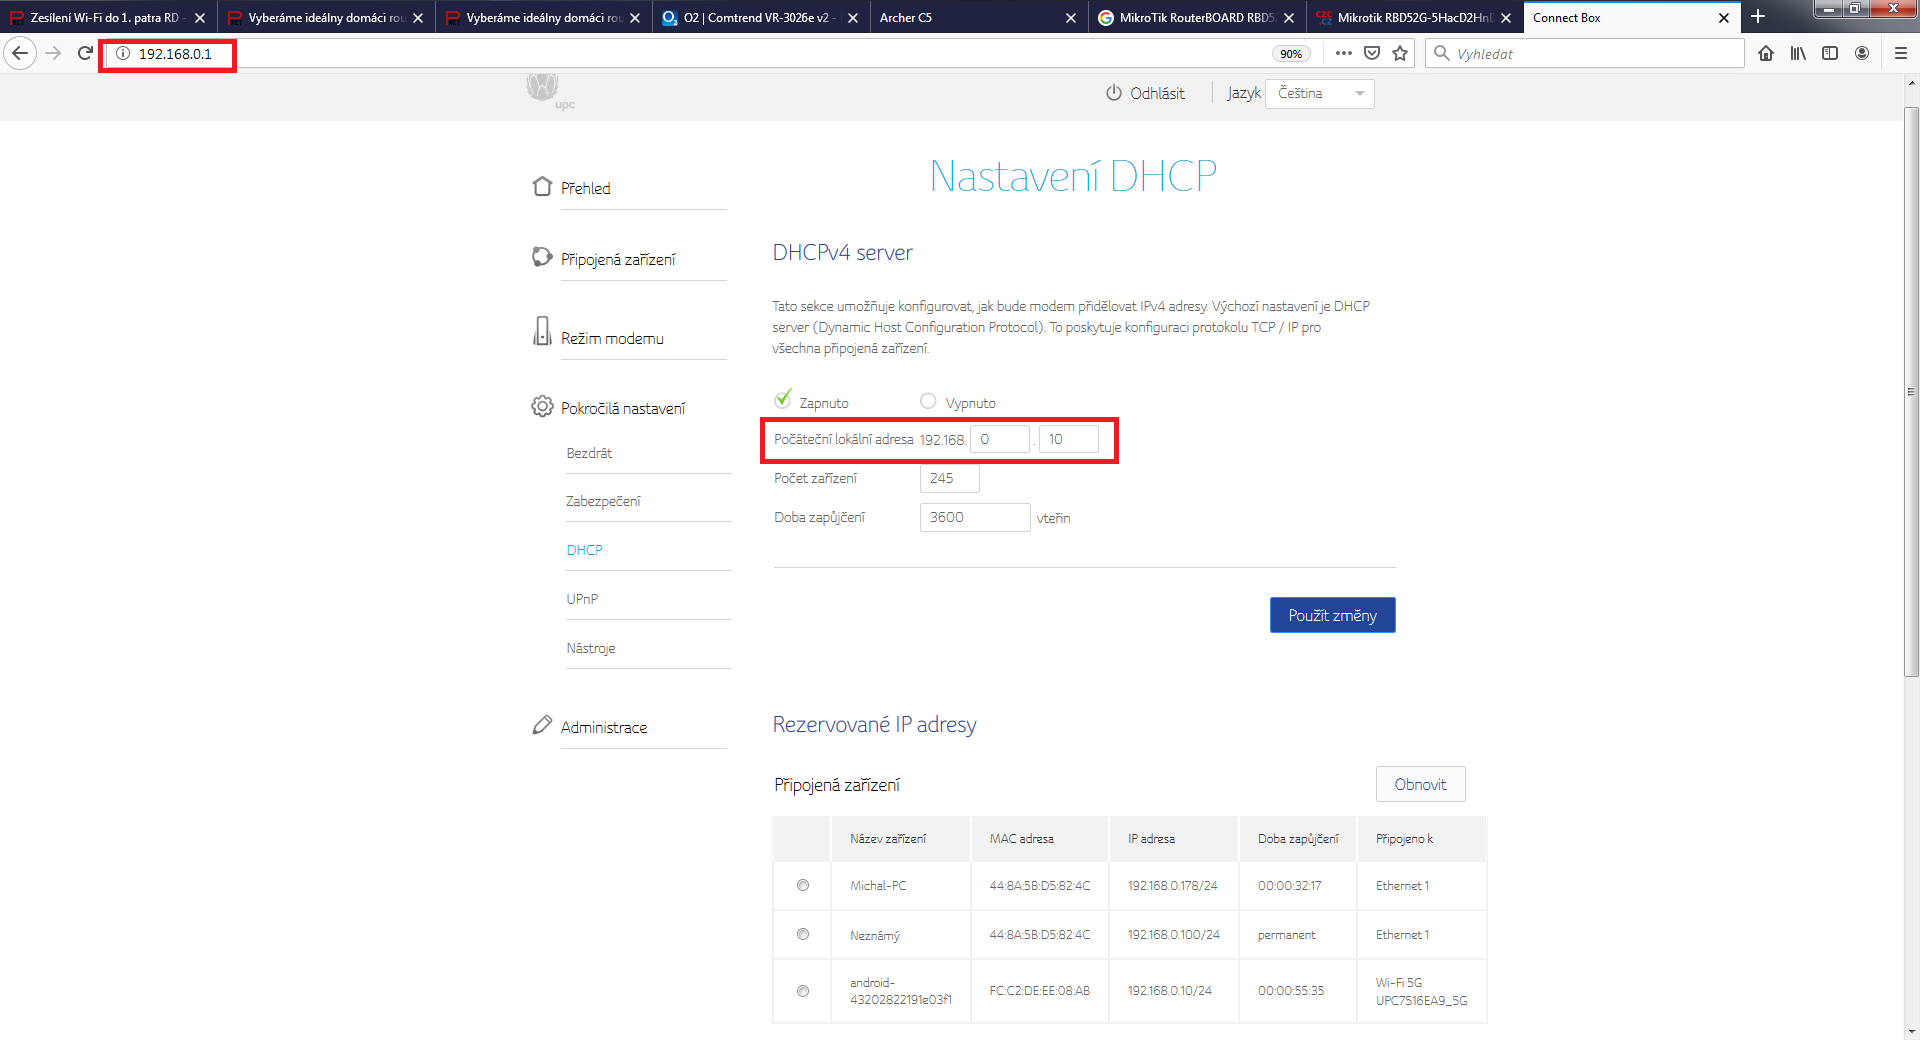Open the Čeština language dropdown
The image size is (1920, 1040).
coord(1319,93)
